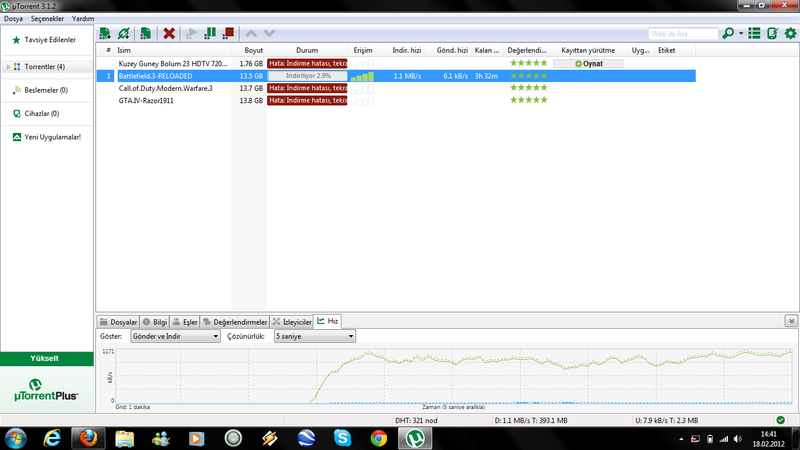Click the Oynat play button
The height and width of the screenshot is (450, 800).
588,64
